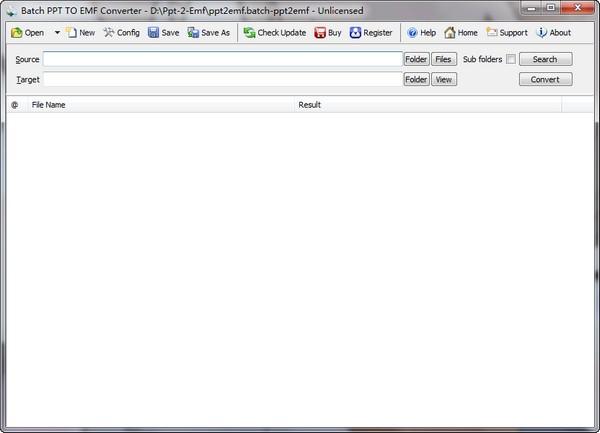The height and width of the screenshot is (433, 600).
Task: Start conversion with Convert button
Action: 546,80
